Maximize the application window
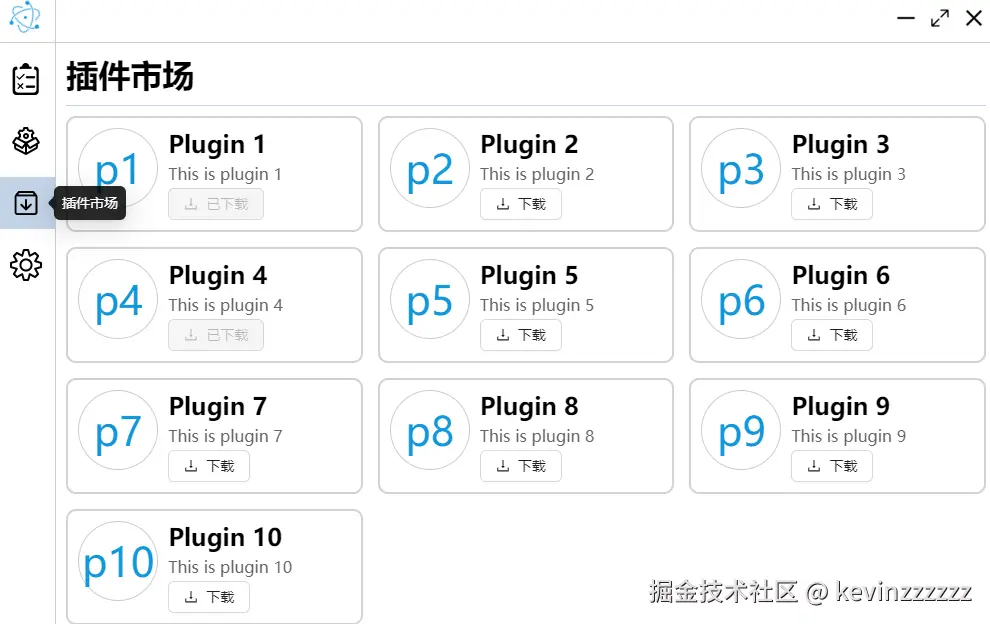Viewport: 990px width, 624px height. pos(940,18)
